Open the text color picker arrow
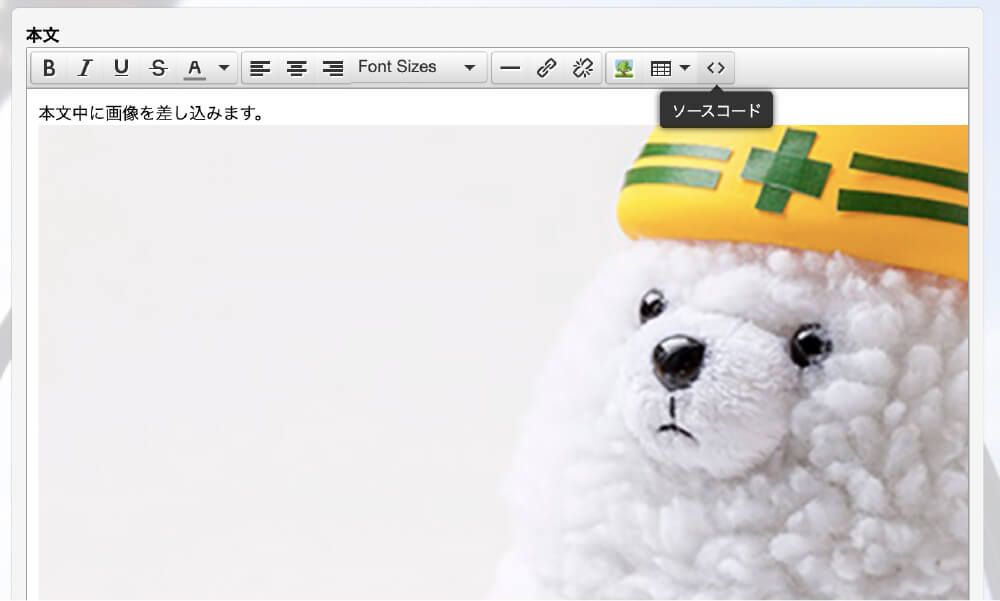The height and width of the screenshot is (601, 1000). tap(224, 68)
